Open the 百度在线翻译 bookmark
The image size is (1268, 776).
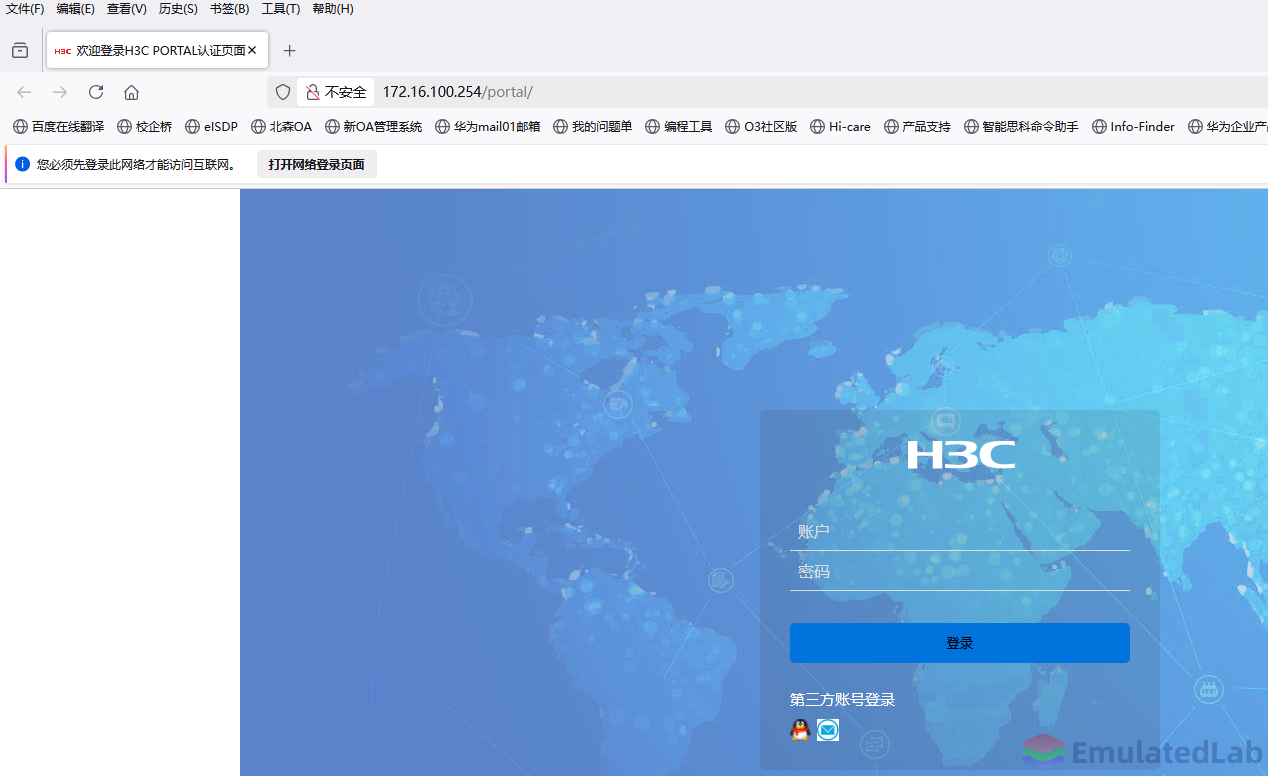[58, 127]
